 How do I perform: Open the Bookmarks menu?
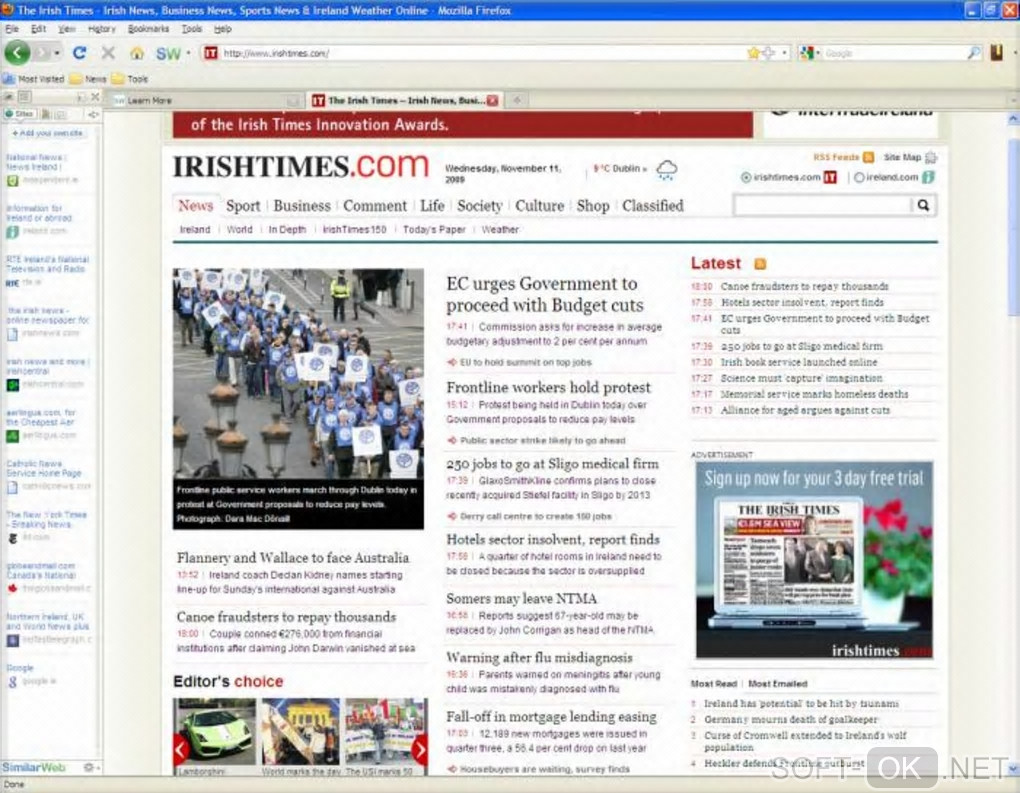(x=148, y=29)
